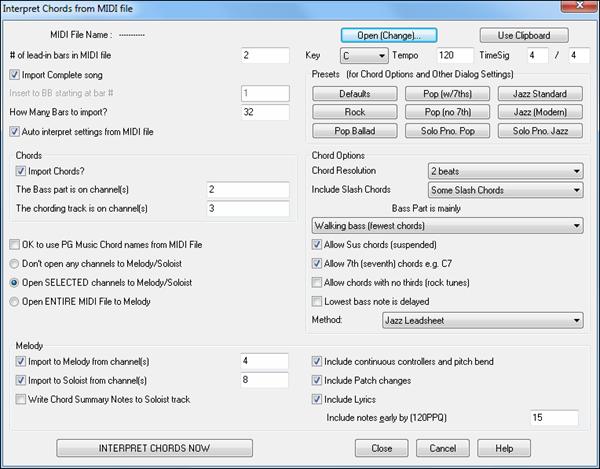Uncheck Import Complete song checkbox

click(13, 74)
